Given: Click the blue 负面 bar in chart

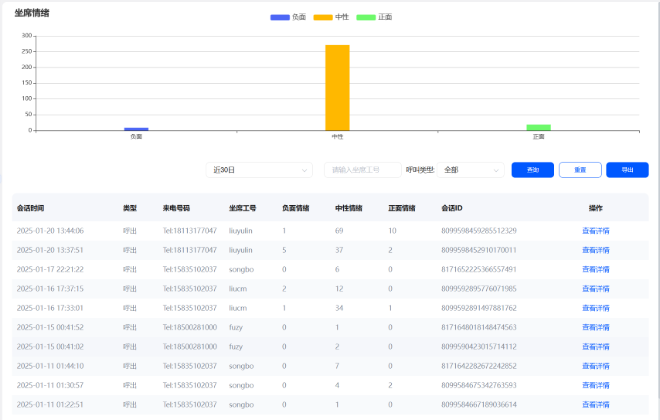Looking at the screenshot, I should click(136, 128).
